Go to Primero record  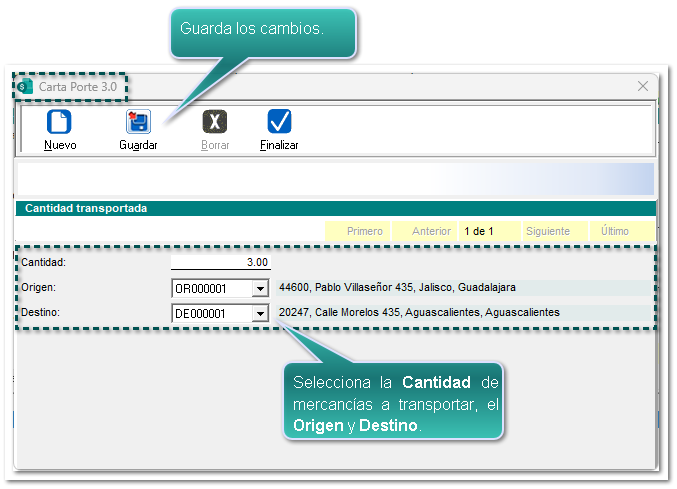[x=357, y=231]
